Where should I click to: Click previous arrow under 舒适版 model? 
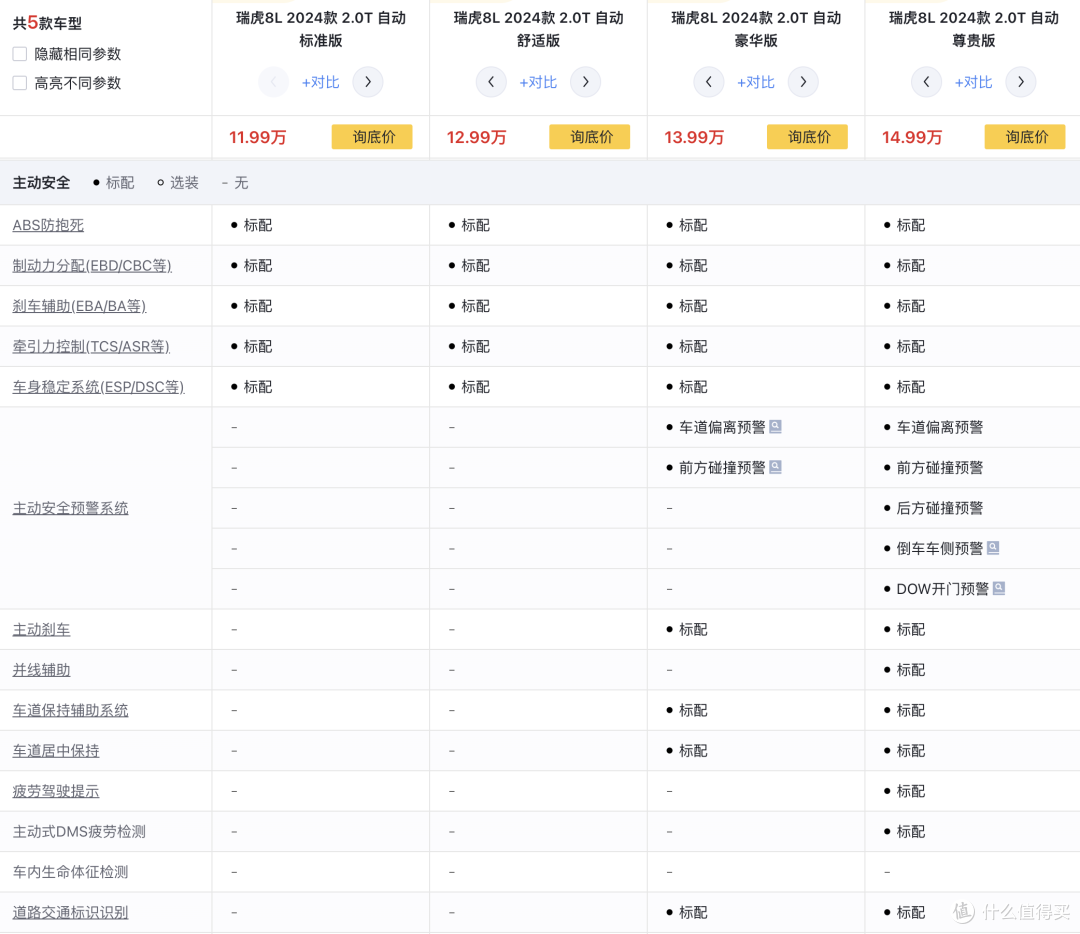[x=491, y=82]
